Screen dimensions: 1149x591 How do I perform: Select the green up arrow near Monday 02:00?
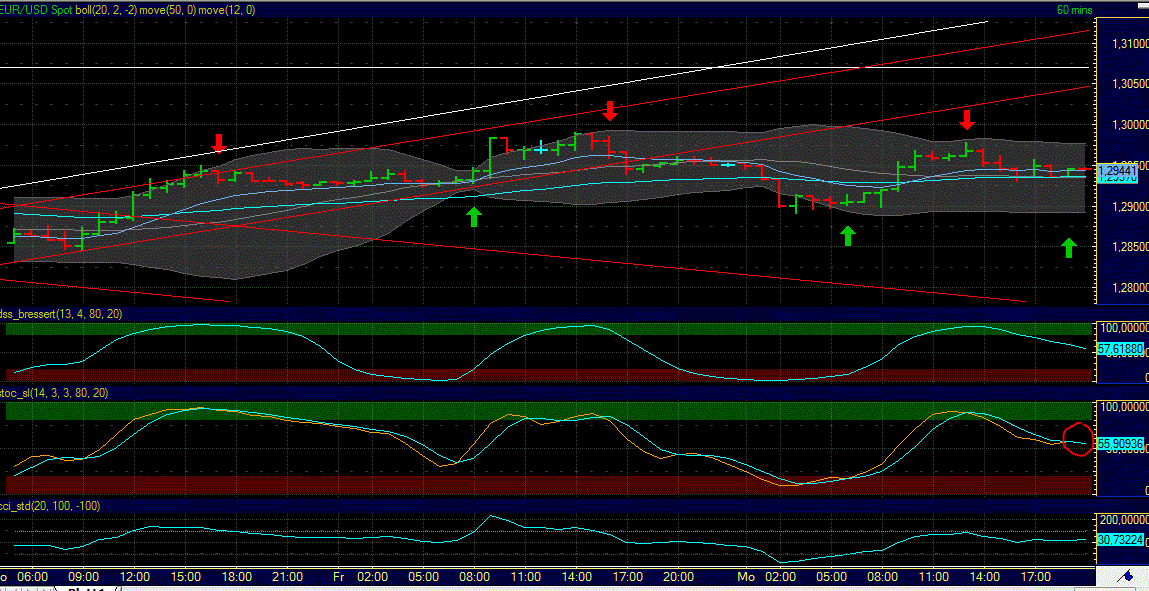[847, 235]
